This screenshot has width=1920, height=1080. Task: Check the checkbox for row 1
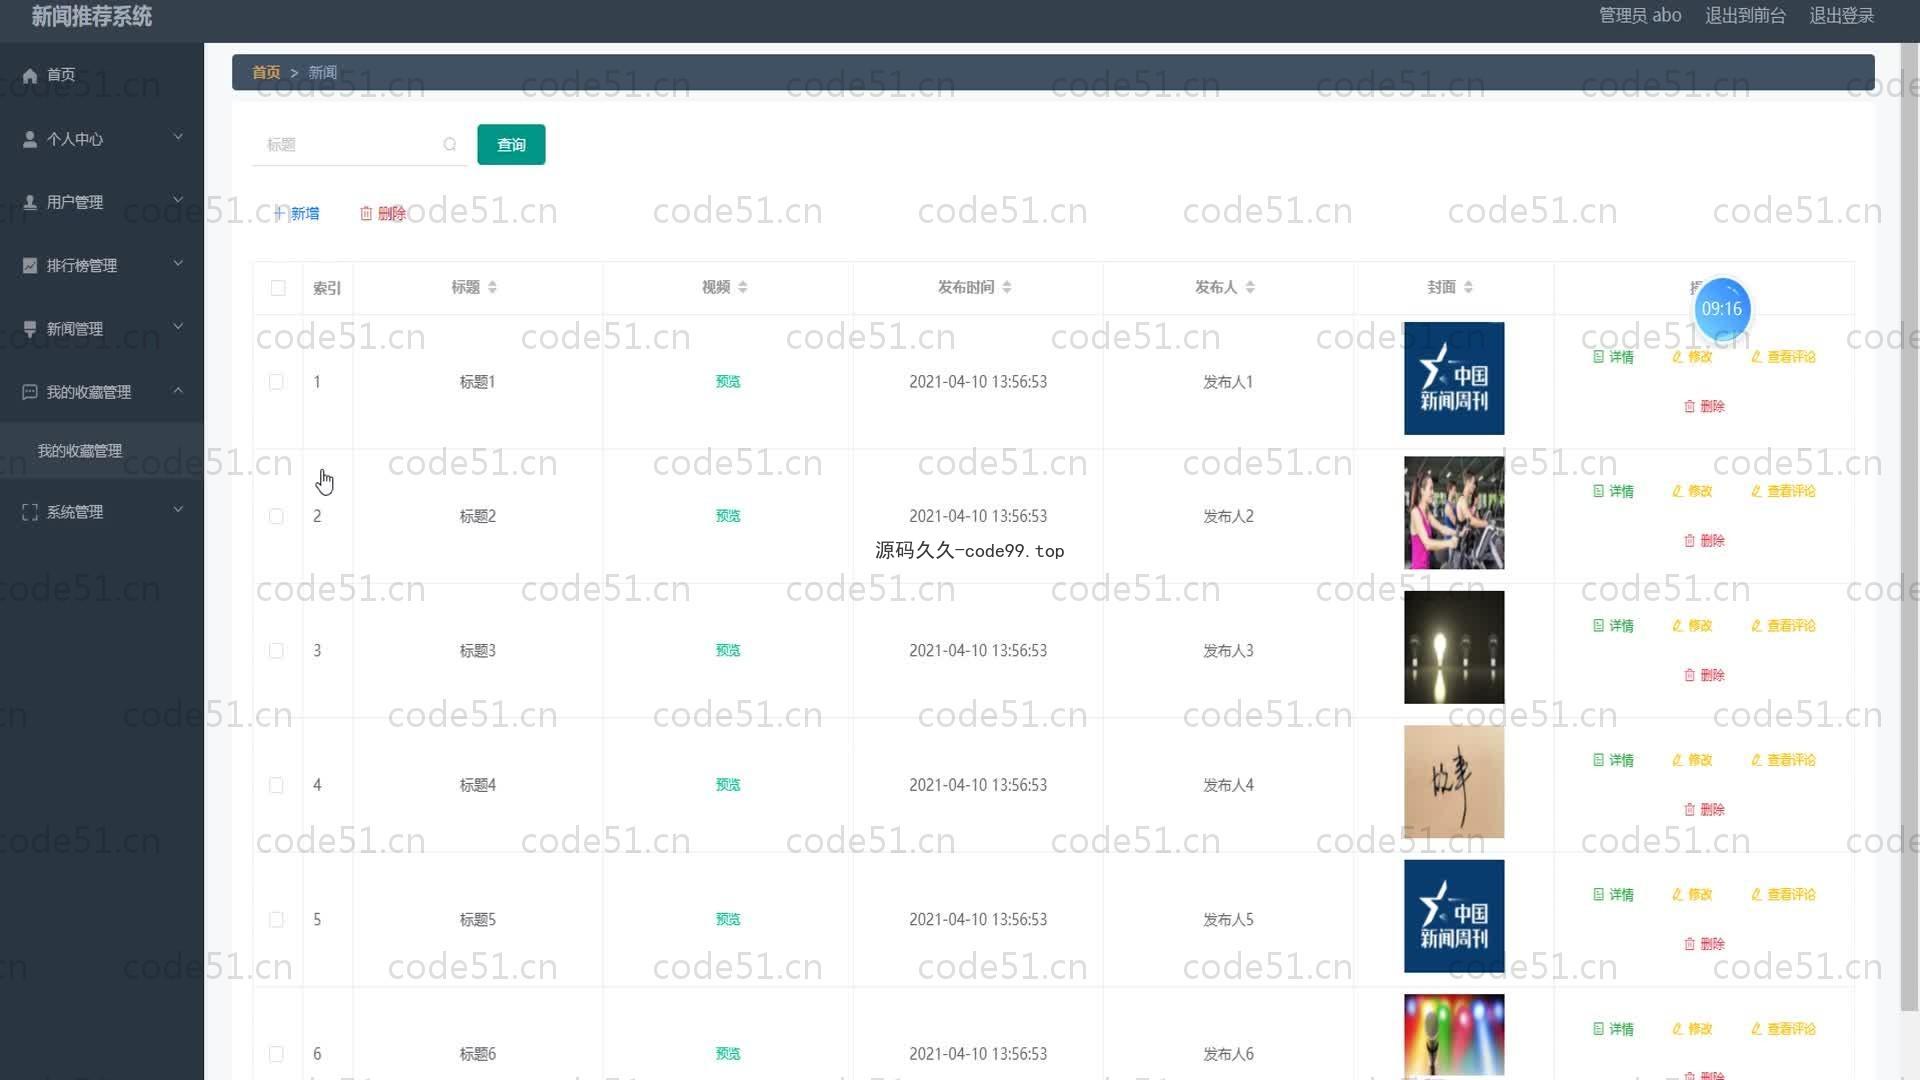click(276, 382)
